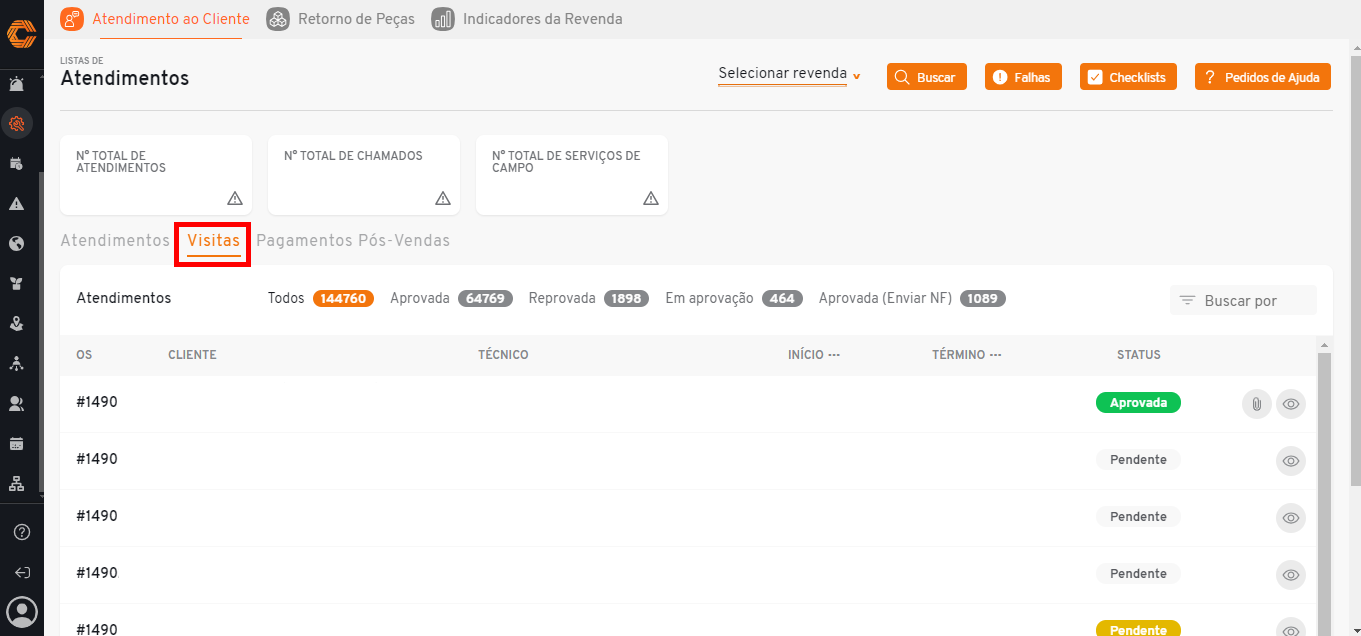
Task: Sort by the INÍCIO column header
Action: tap(813, 355)
